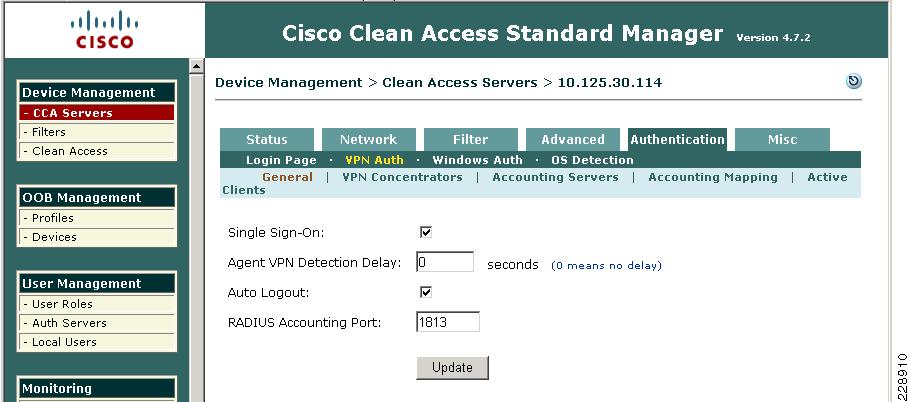Viewport: 908px width, 402px height.
Task: Open the Network tab
Action: [x=368, y=140]
